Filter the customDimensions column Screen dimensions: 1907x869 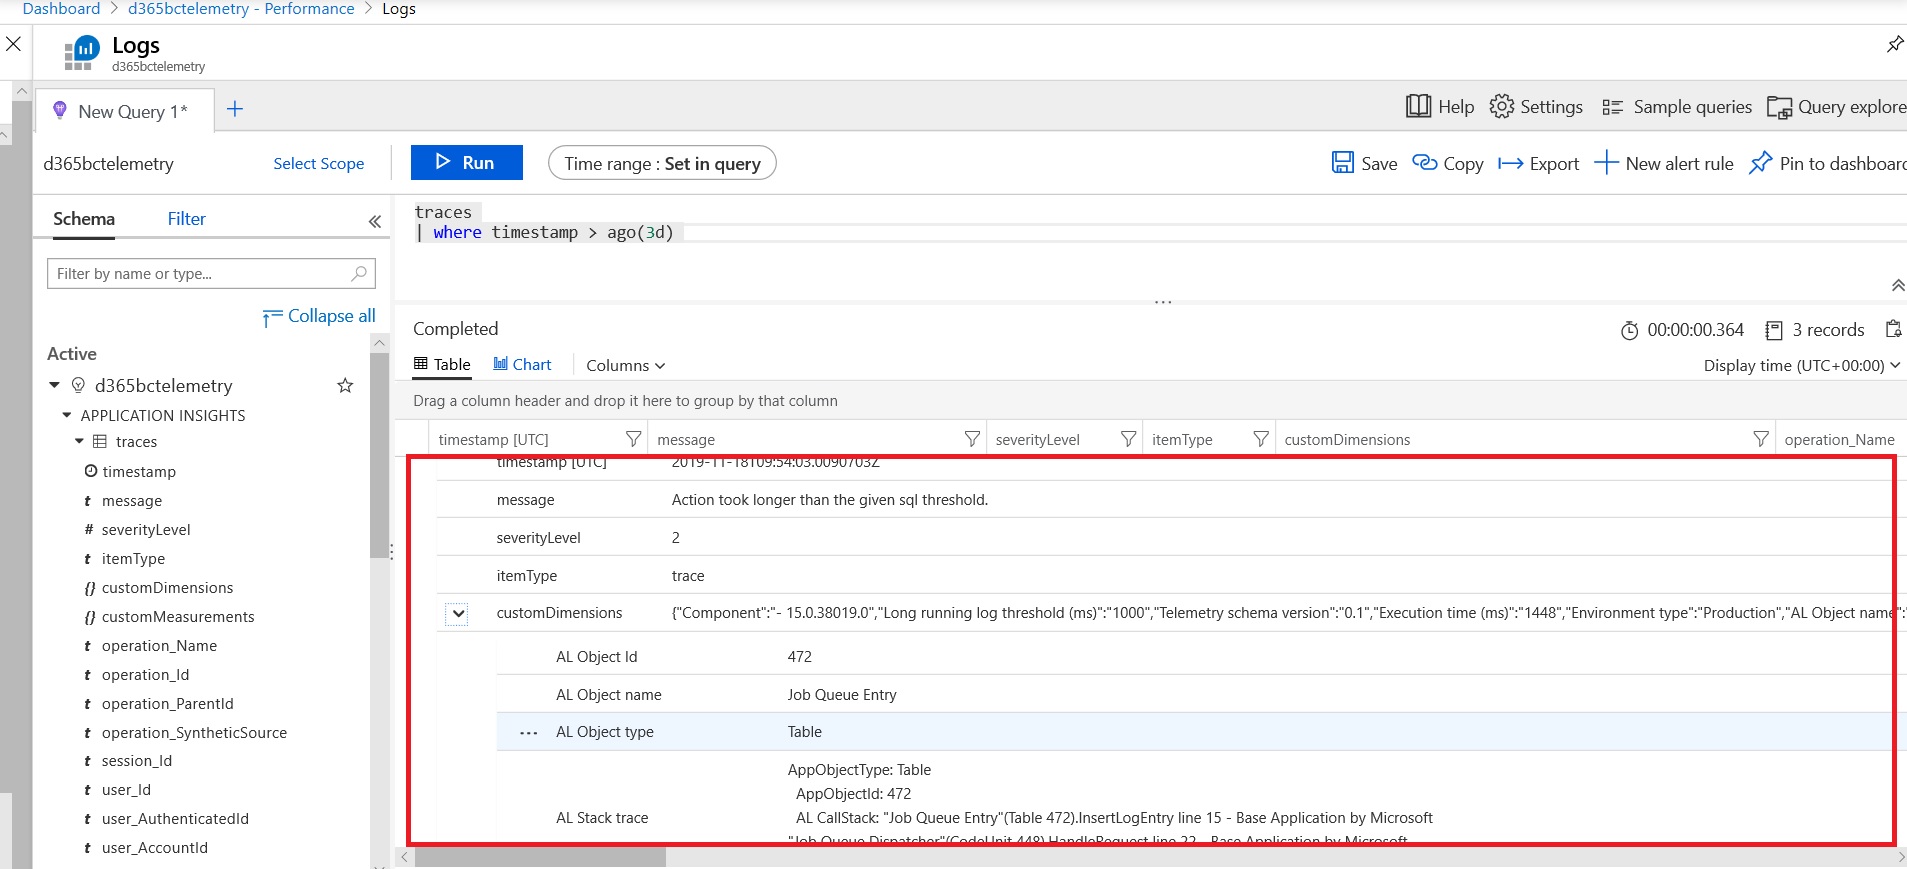point(1761,439)
